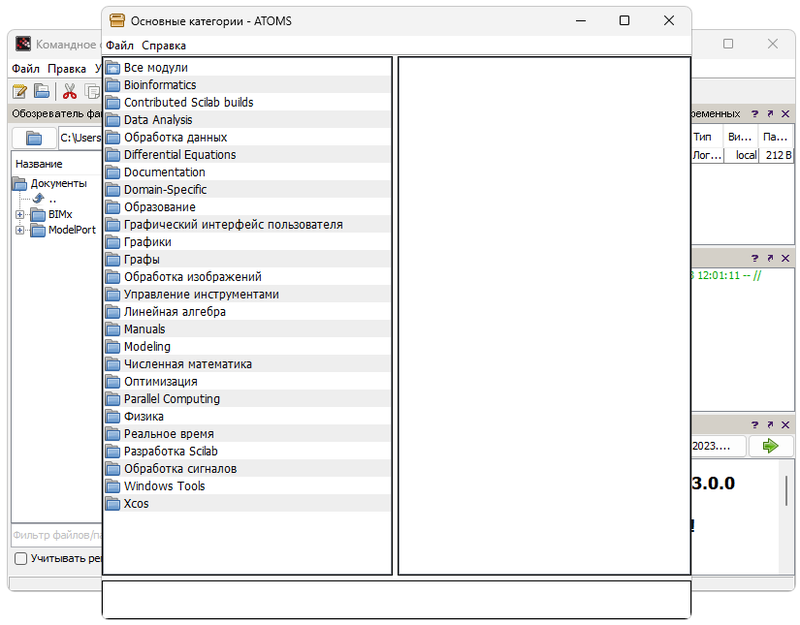Open Справка menu in ATOMS window
Screen dimensions: 800x625
[x=163, y=45]
